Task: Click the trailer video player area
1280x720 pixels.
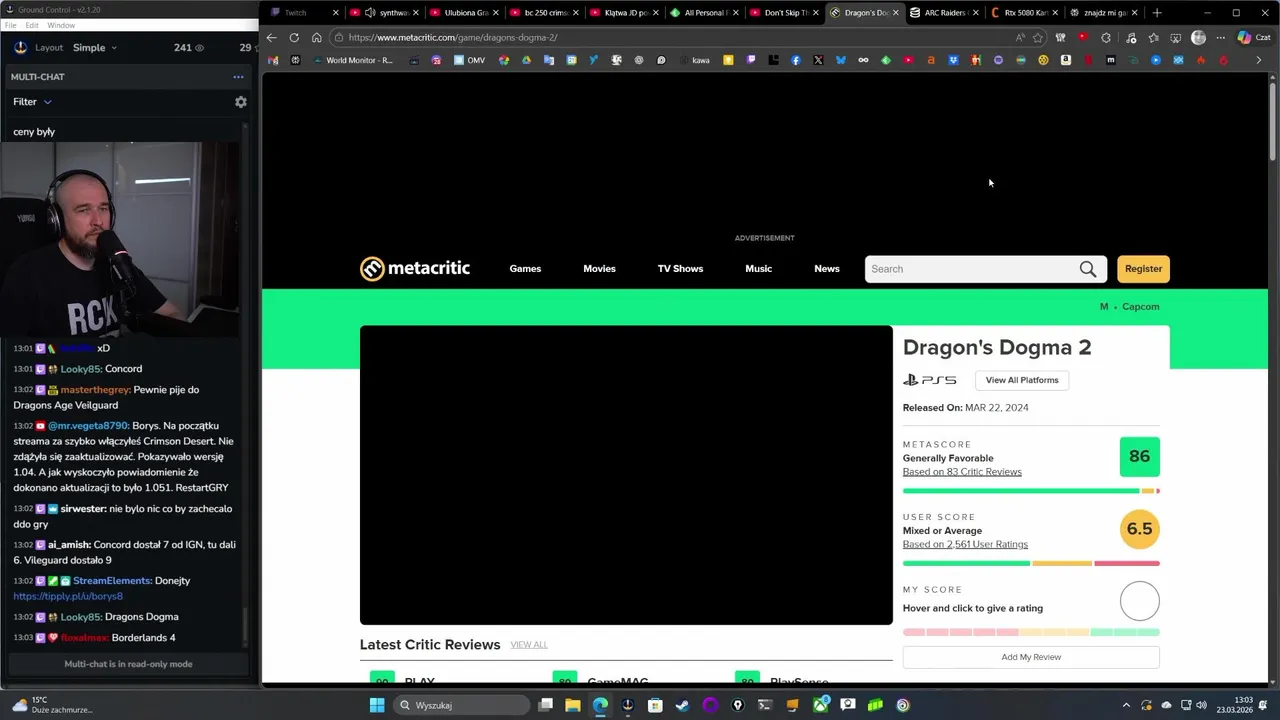Action: 626,475
